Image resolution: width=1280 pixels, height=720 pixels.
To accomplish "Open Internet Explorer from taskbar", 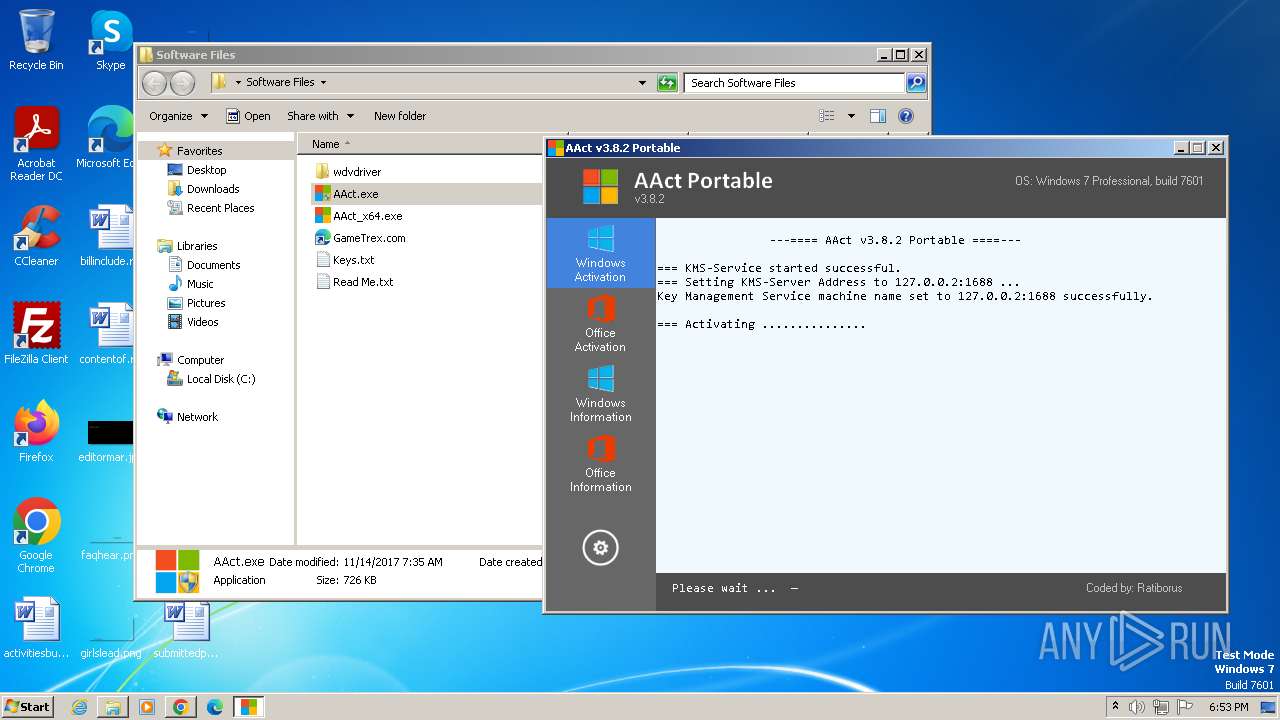I will click(x=79, y=707).
